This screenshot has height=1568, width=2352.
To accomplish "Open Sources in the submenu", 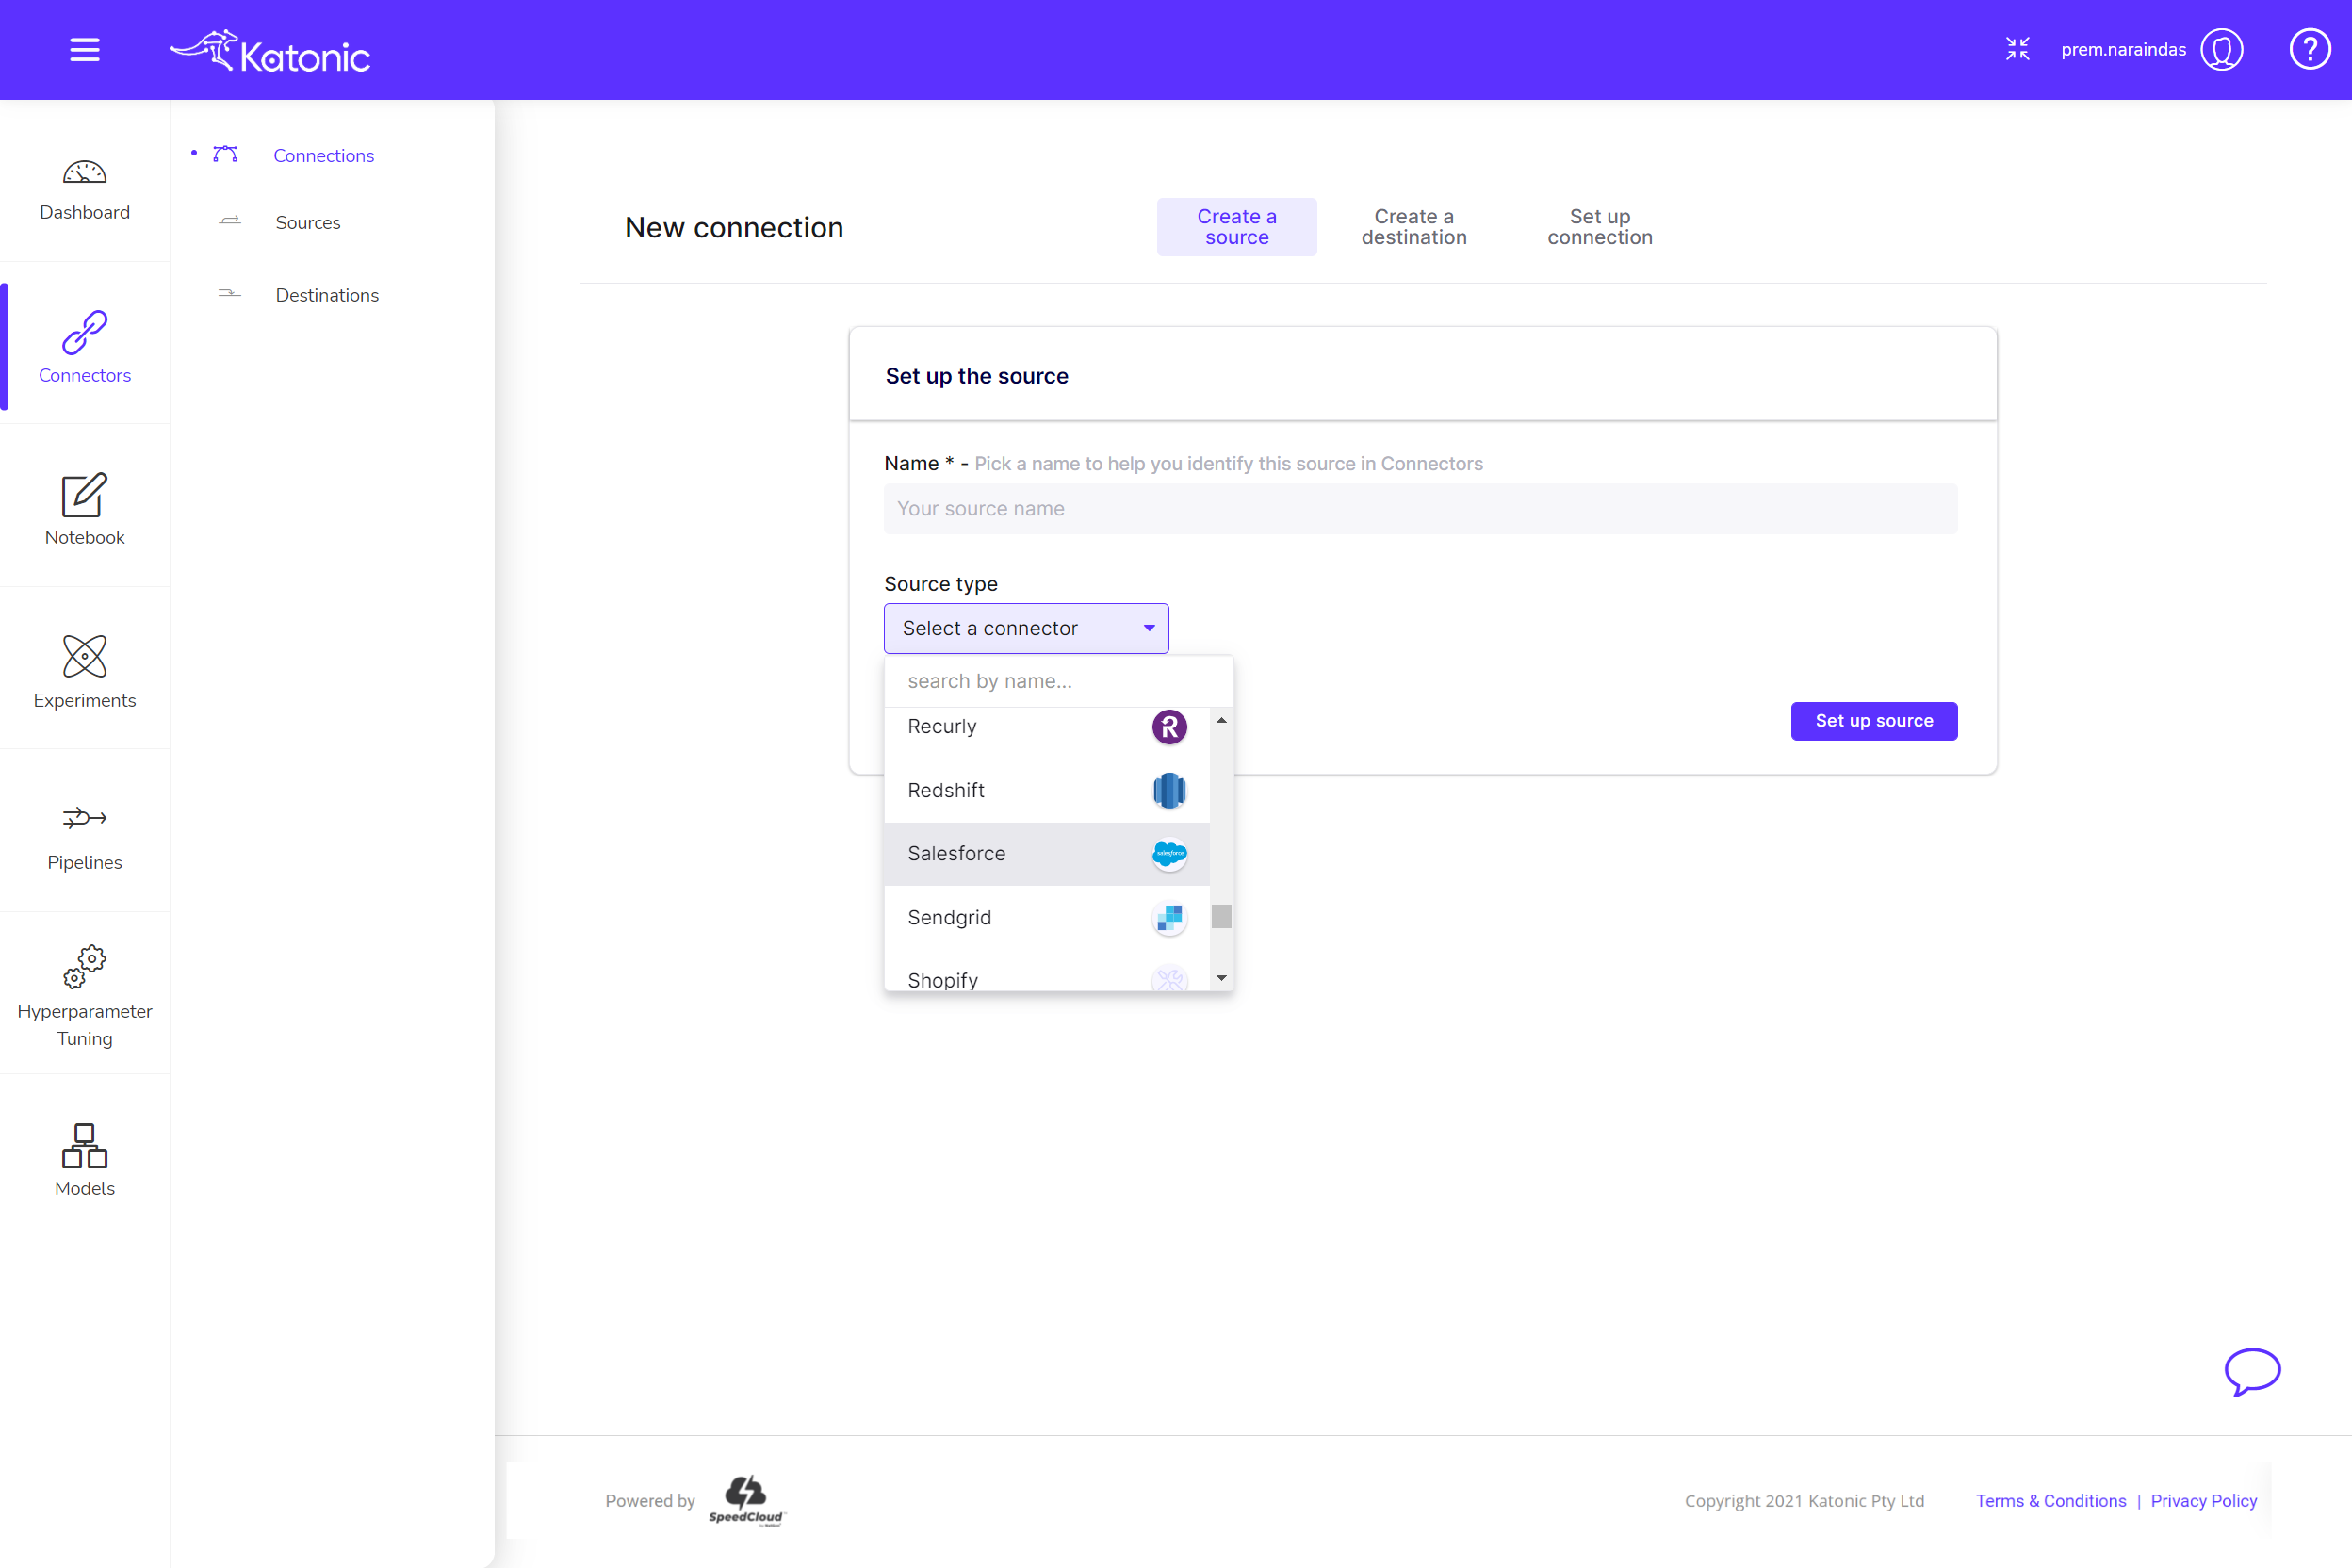I will pyautogui.click(x=307, y=222).
